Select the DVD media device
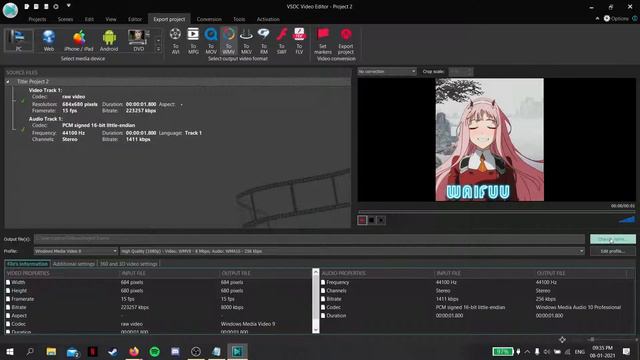The width and height of the screenshot is (640, 360). [138, 40]
